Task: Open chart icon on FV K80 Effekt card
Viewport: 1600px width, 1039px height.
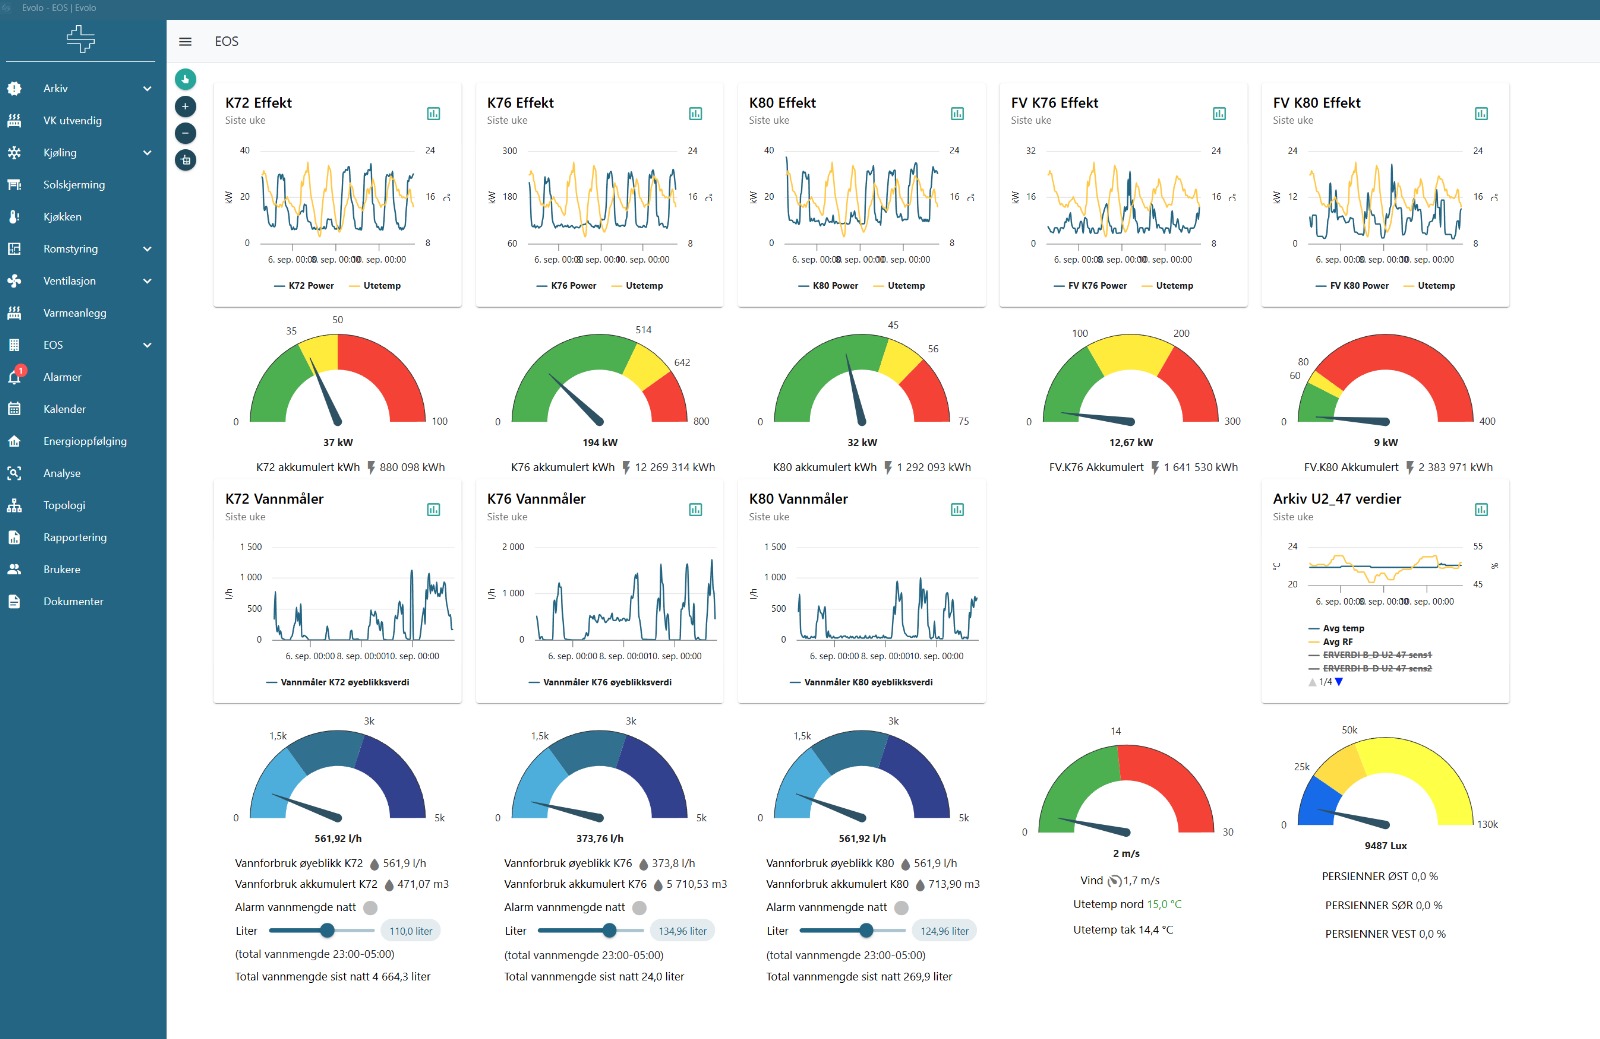Action: click(x=1481, y=114)
